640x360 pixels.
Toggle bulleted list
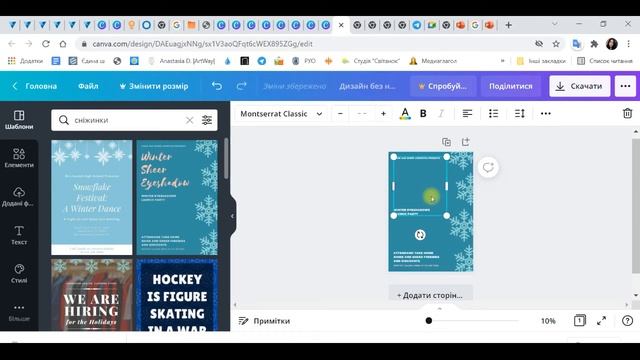[x=493, y=114]
